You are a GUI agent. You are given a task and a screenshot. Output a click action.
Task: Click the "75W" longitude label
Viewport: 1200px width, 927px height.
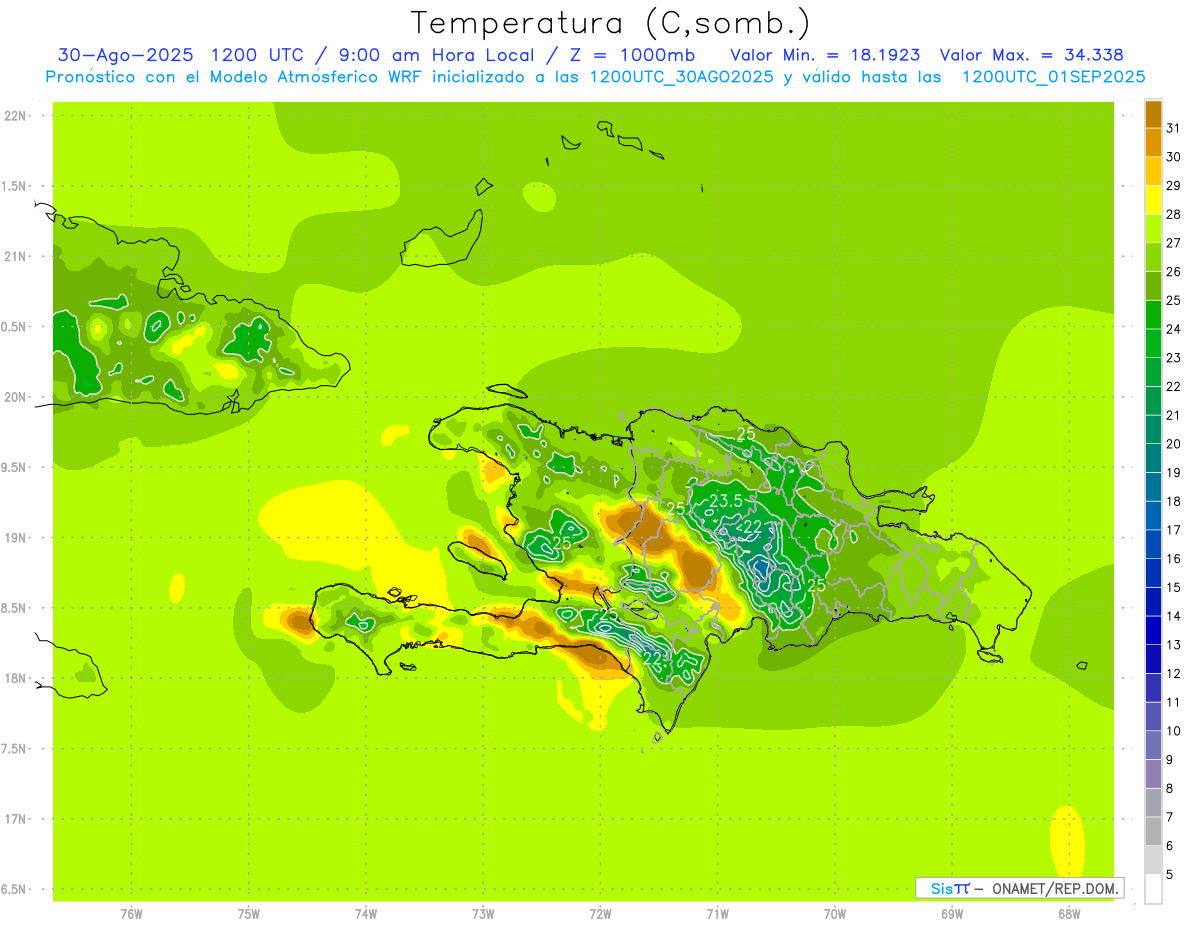click(249, 914)
